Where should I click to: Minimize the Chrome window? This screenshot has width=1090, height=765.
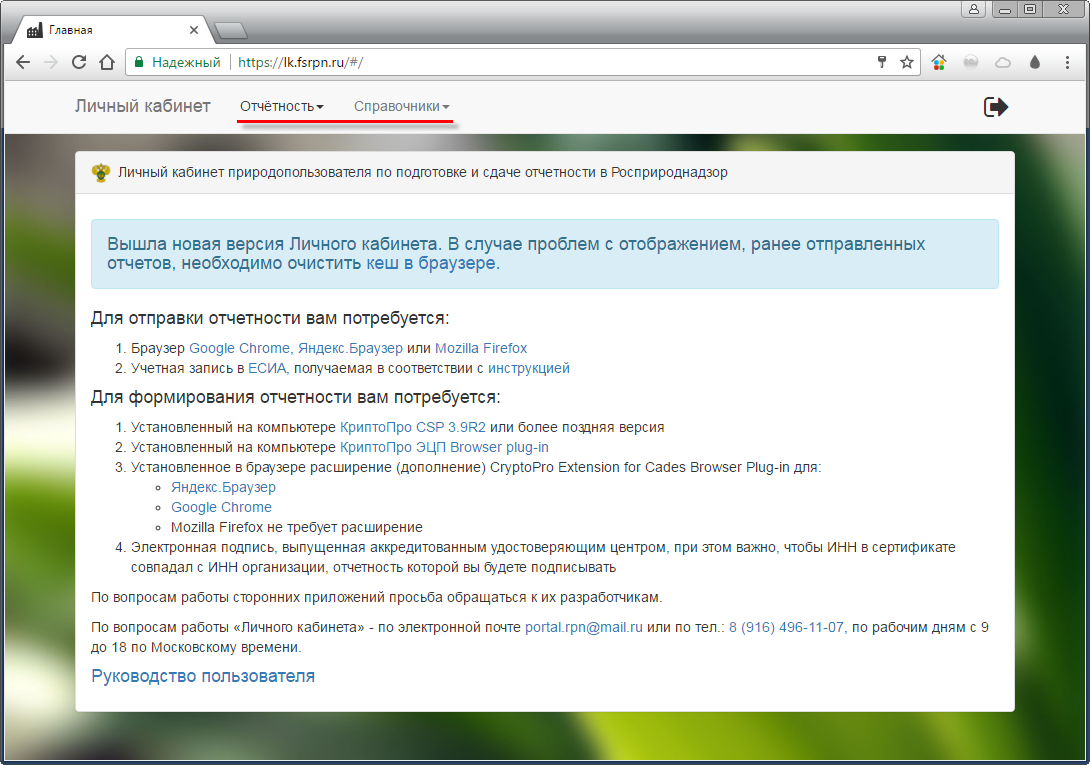[x=1004, y=9]
